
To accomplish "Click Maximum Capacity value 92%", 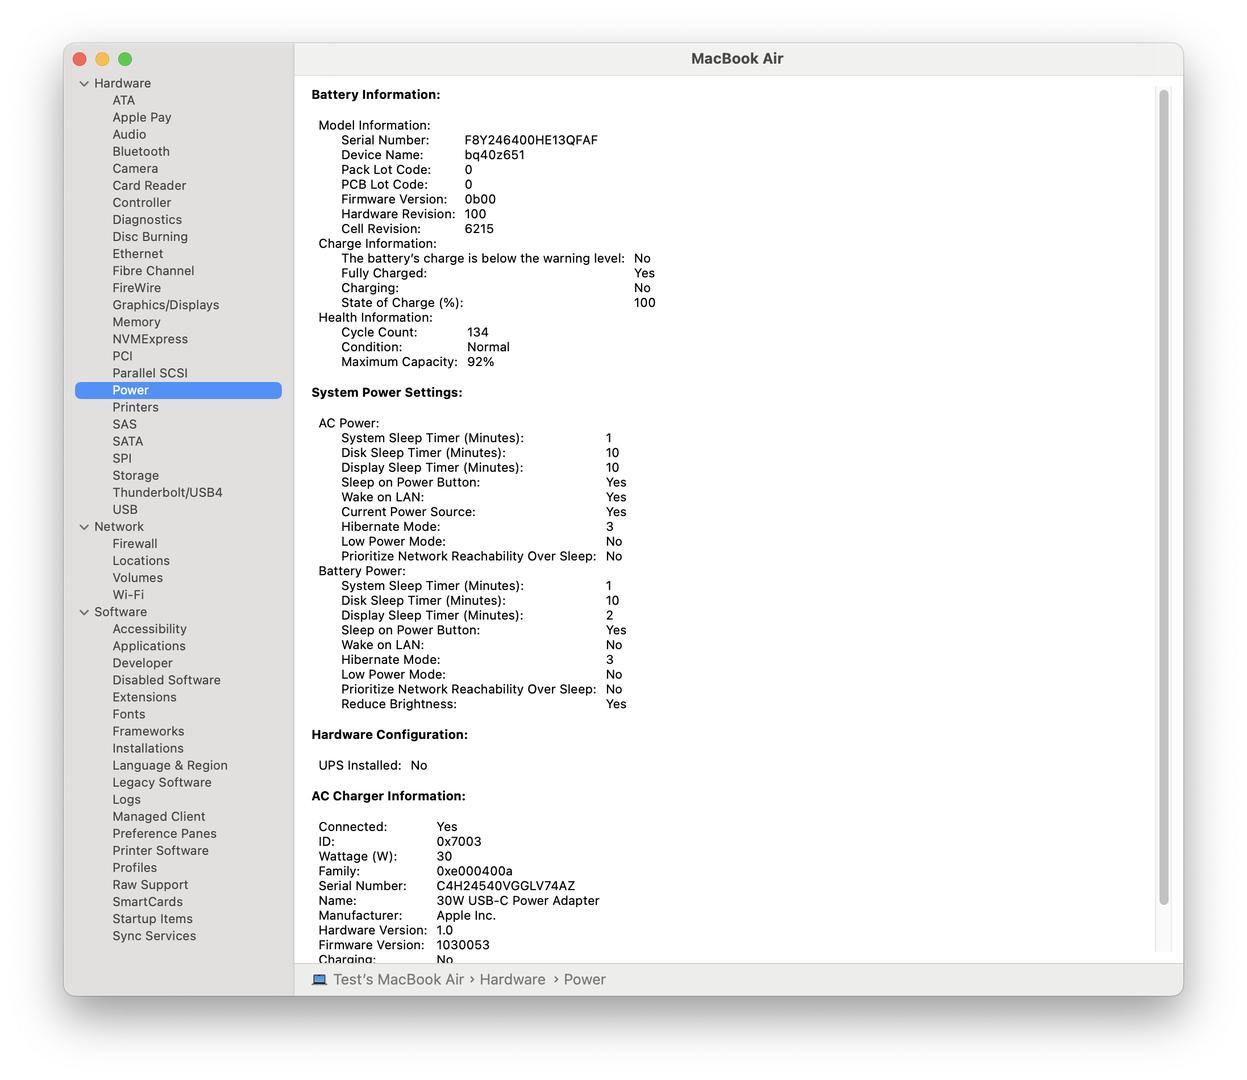I will pyautogui.click(x=480, y=362).
